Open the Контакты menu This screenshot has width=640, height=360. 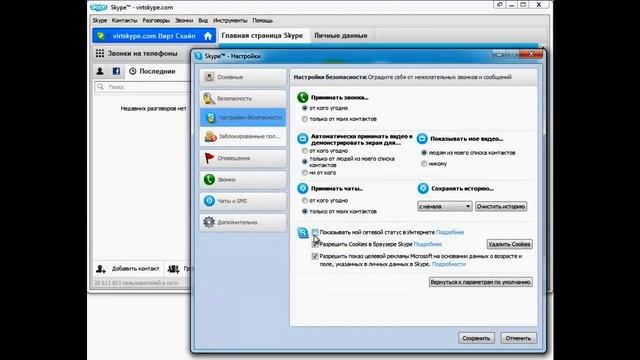[x=124, y=20]
